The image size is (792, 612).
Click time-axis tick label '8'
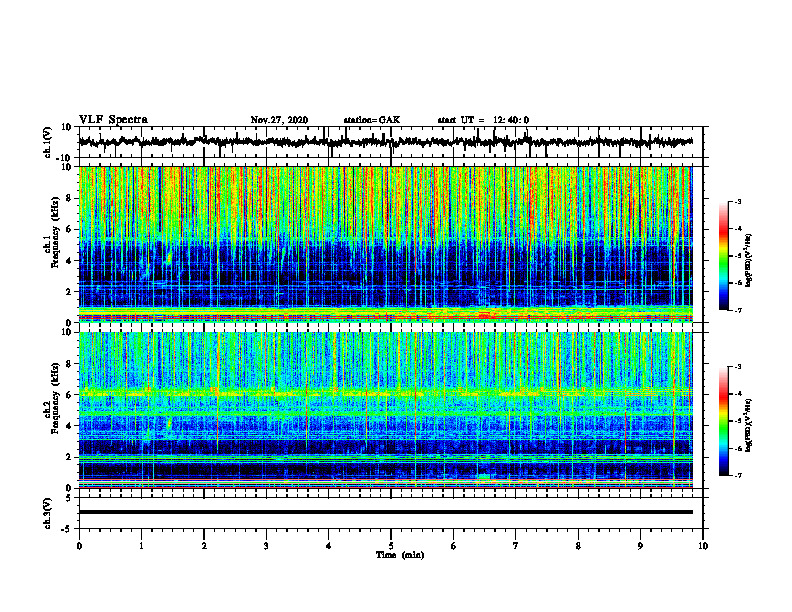click(578, 546)
